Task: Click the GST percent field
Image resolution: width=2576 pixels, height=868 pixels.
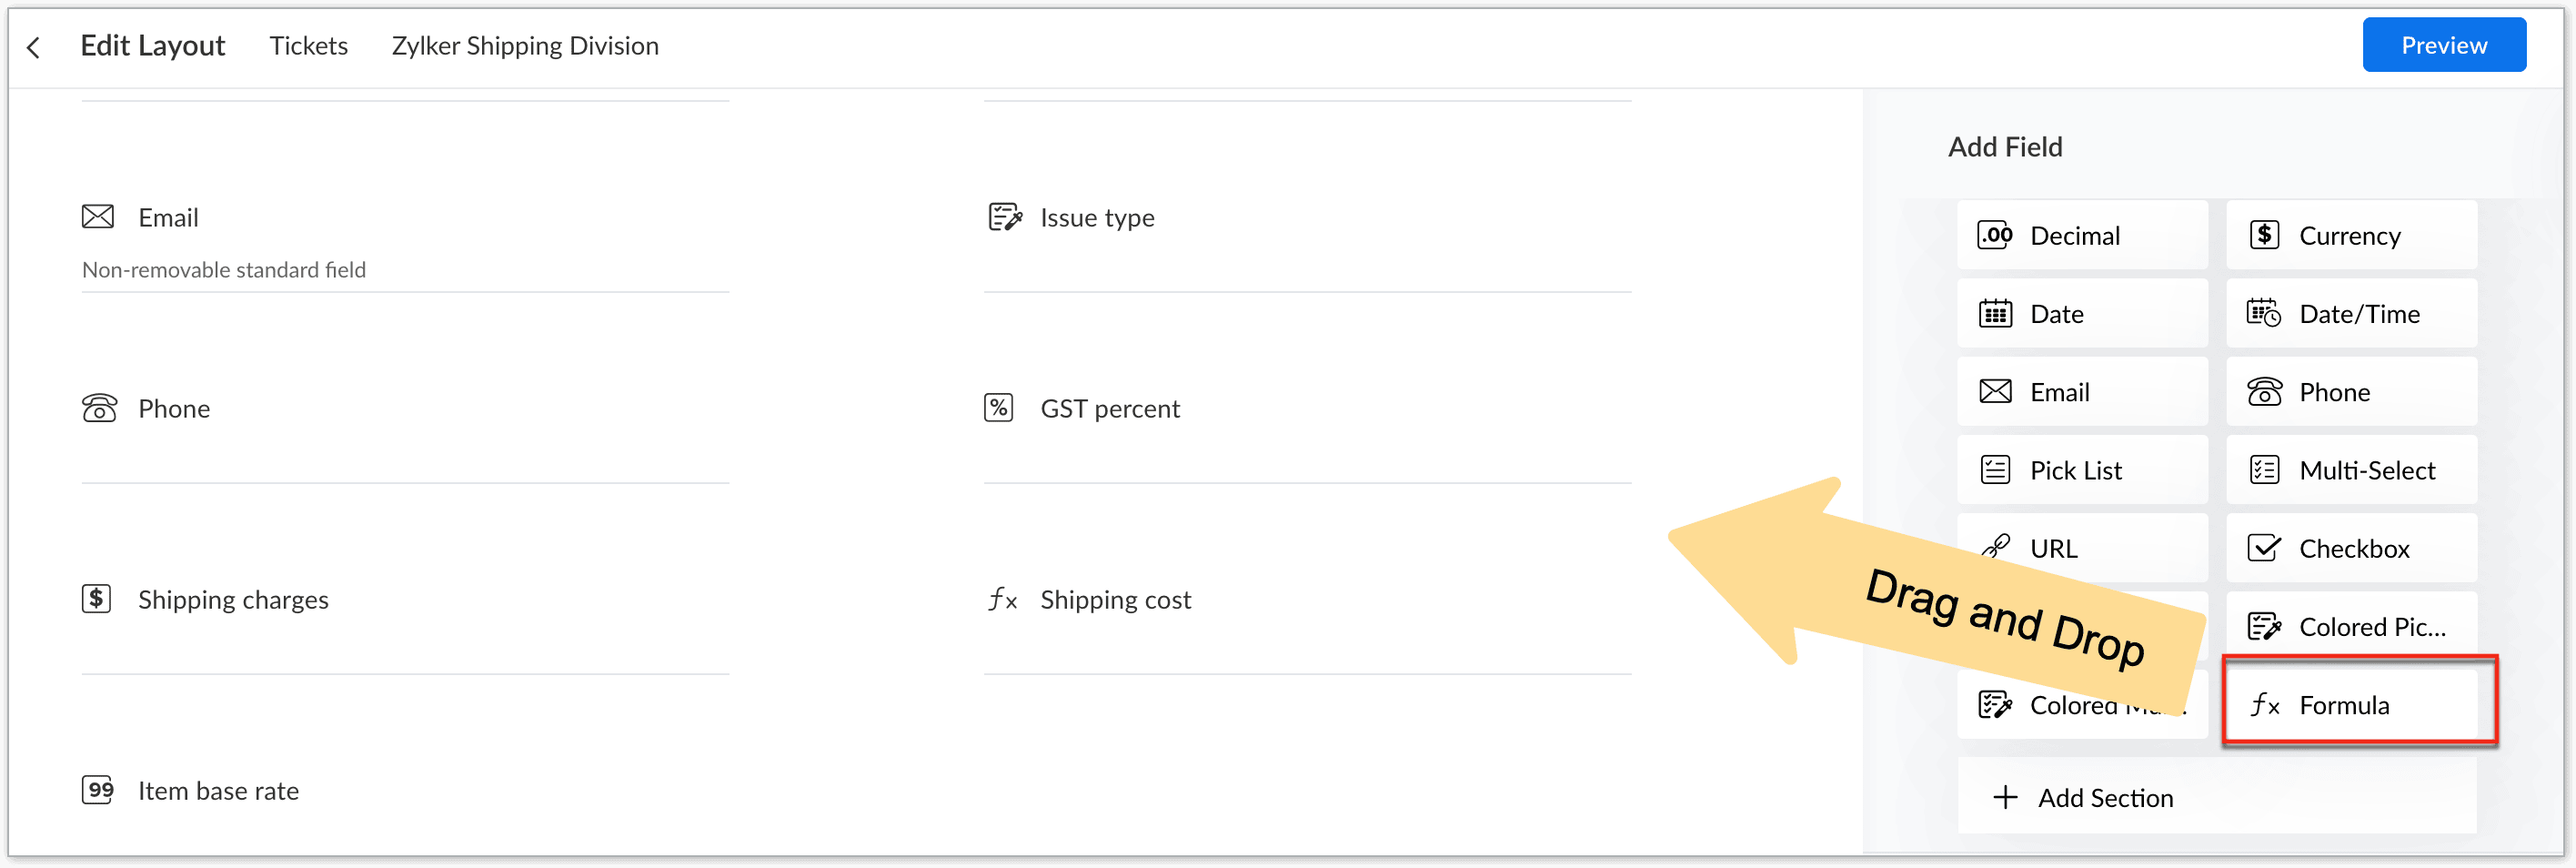Action: (1109, 409)
